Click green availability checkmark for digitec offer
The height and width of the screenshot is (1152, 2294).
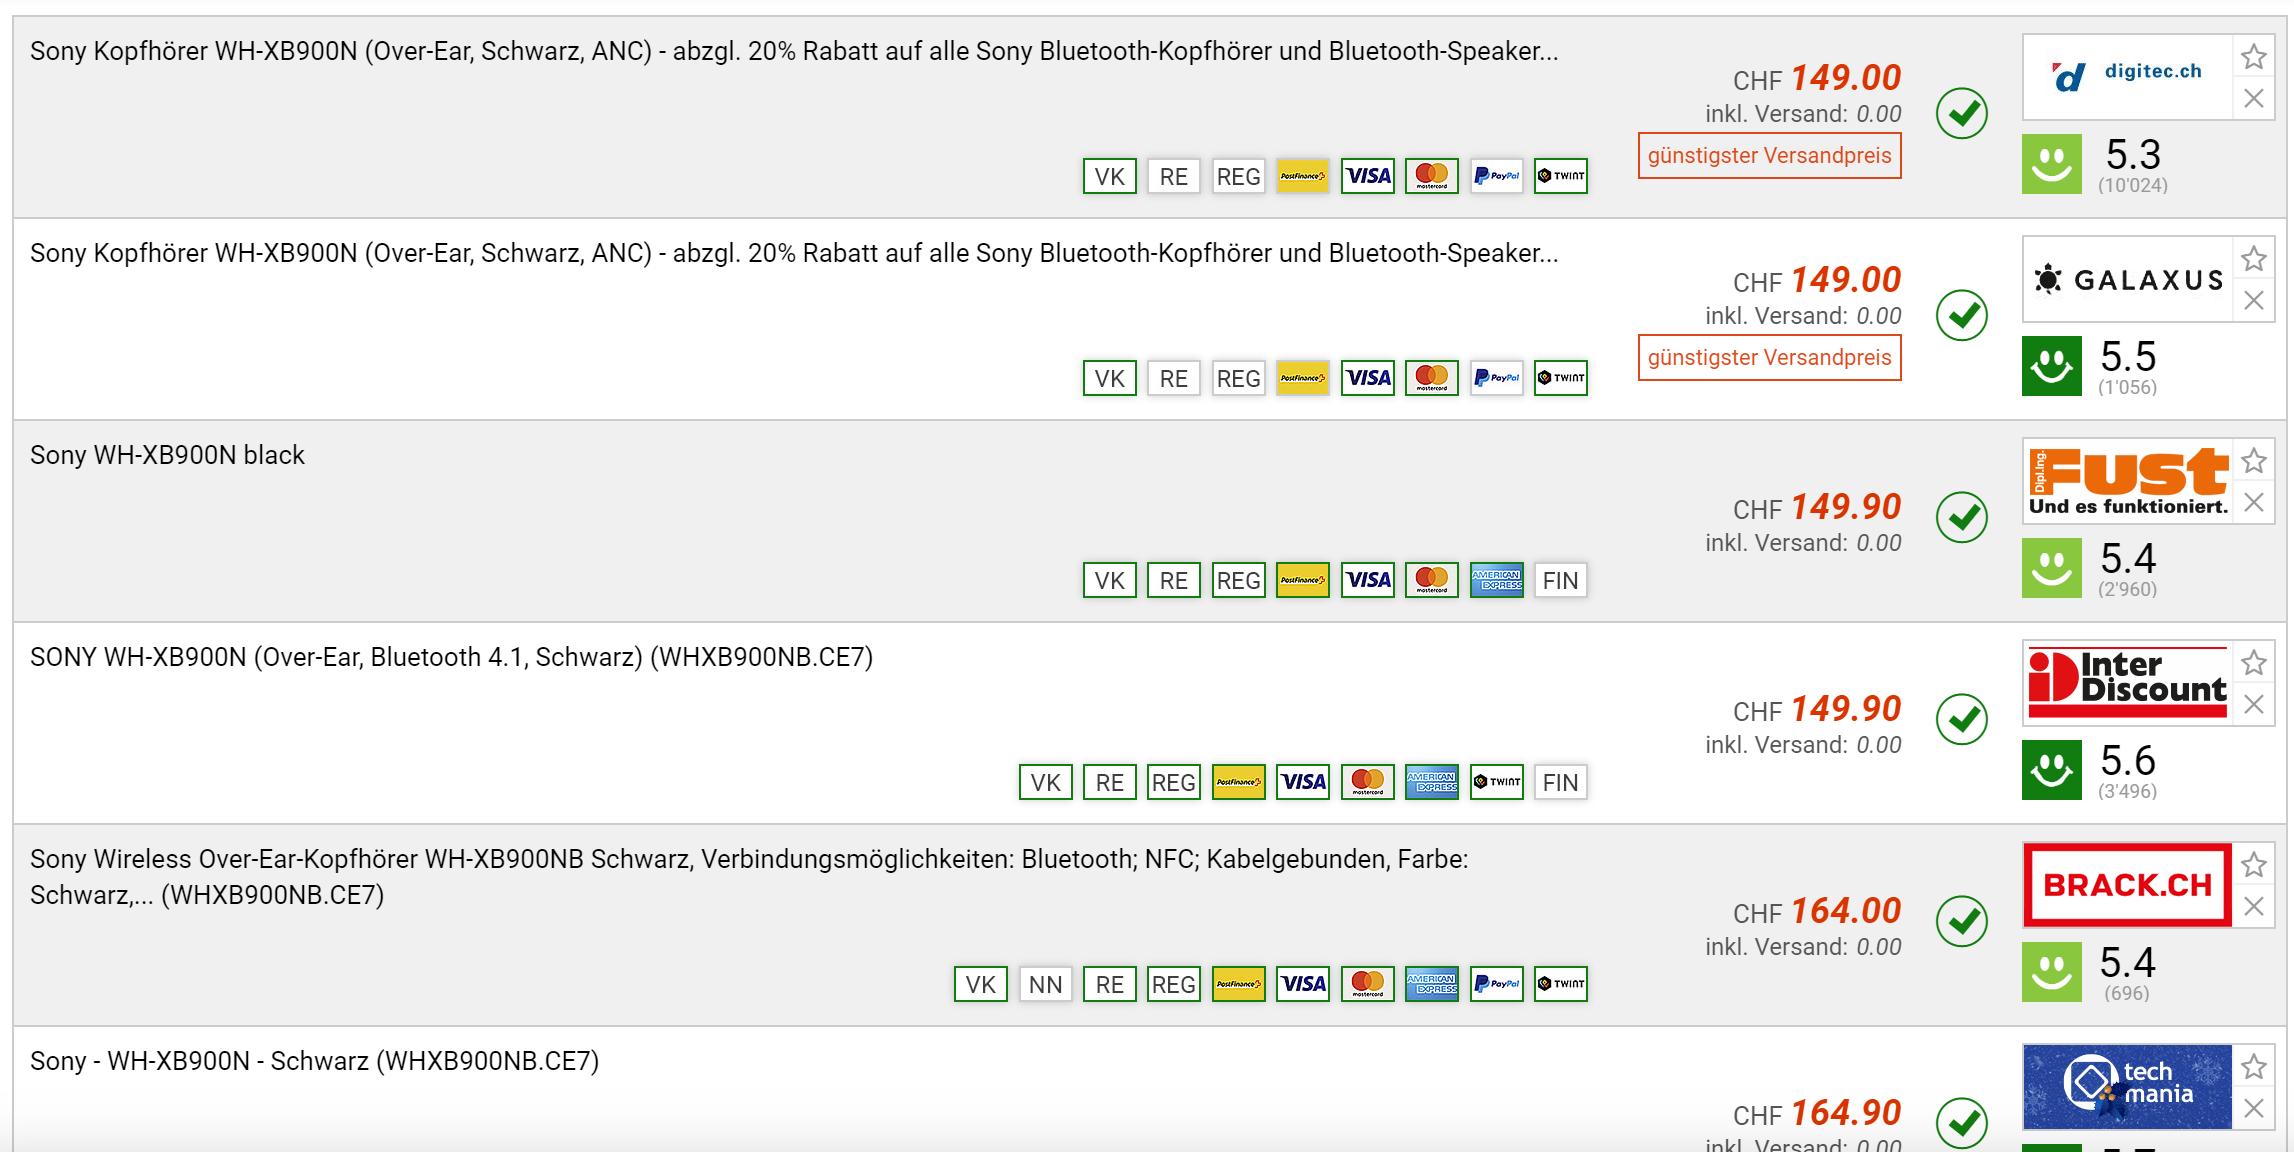[x=1961, y=113]
